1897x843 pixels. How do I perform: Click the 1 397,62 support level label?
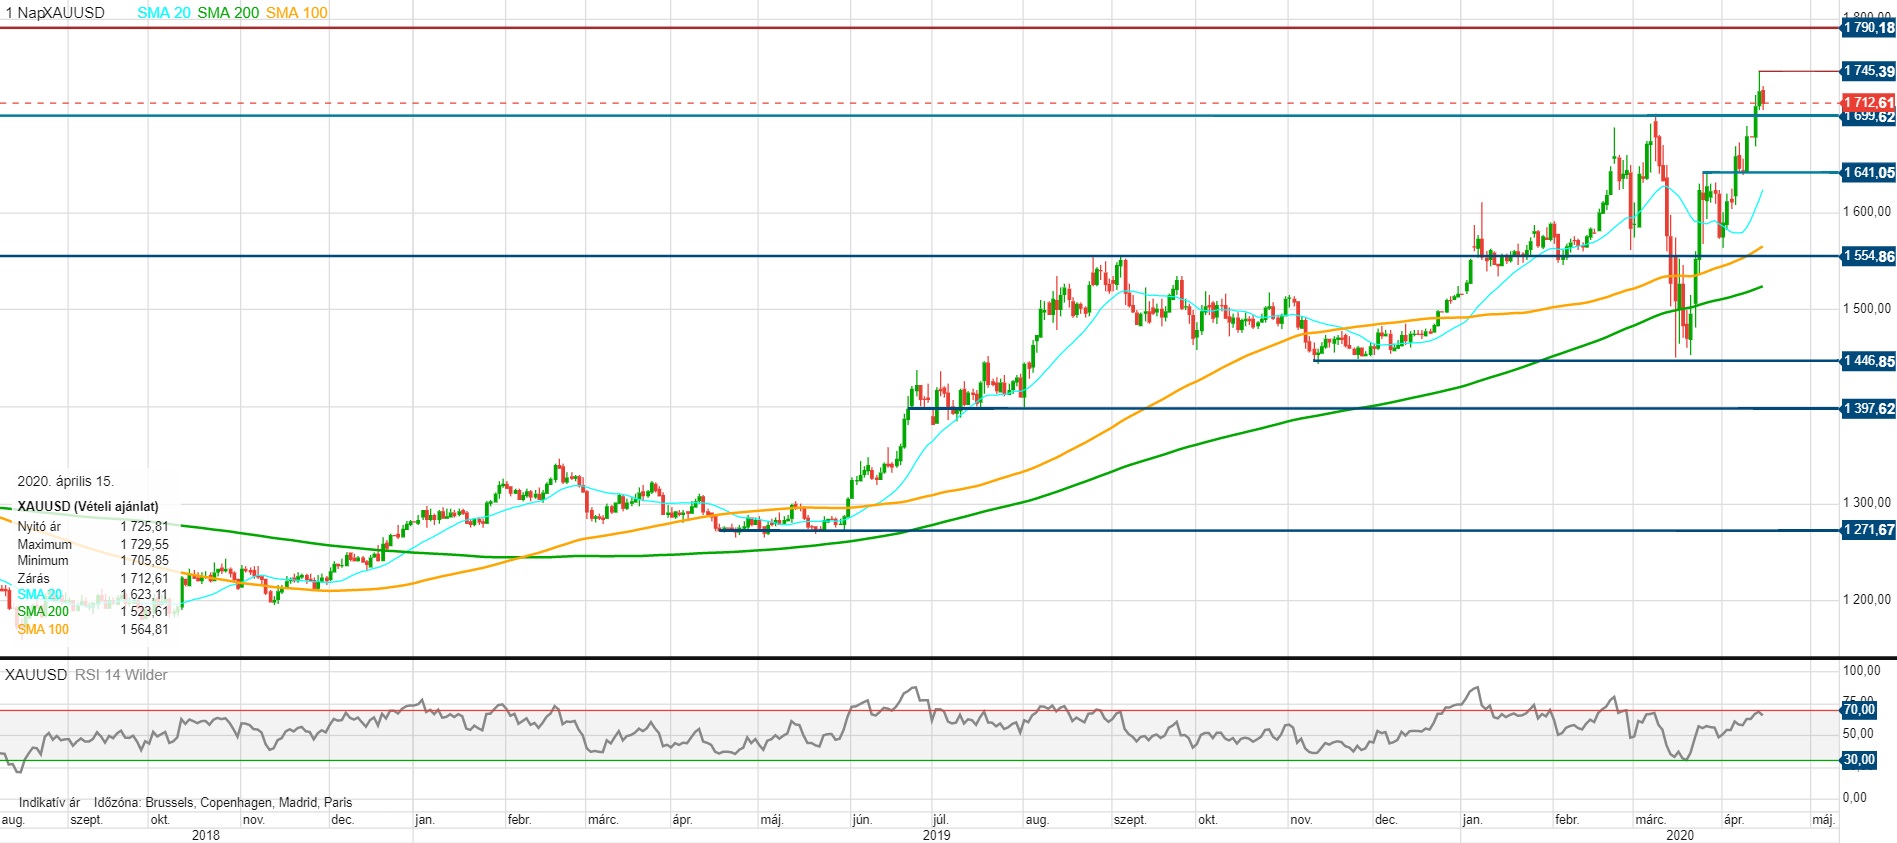click(1868, 408)
